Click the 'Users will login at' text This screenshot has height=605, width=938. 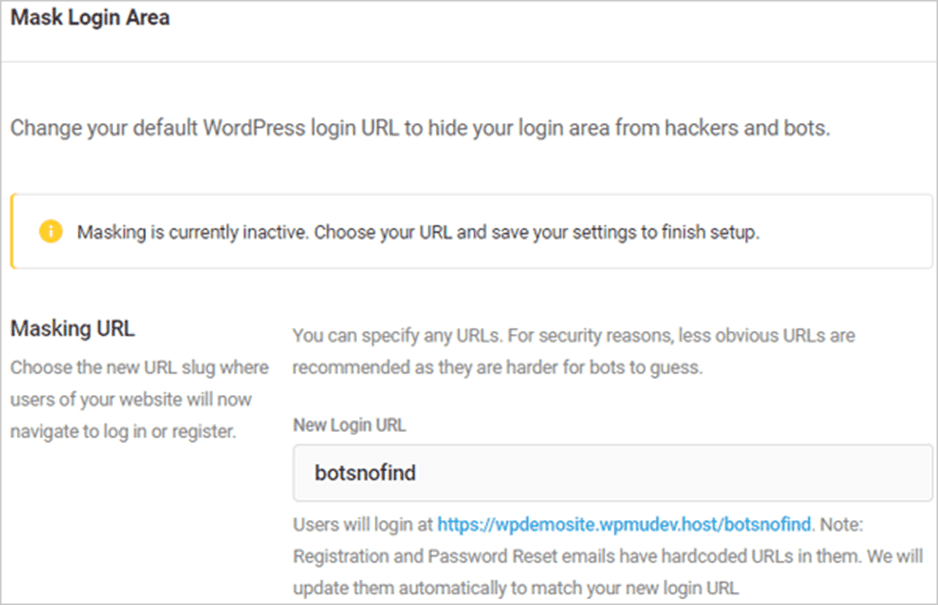click(x=363, y=524)
